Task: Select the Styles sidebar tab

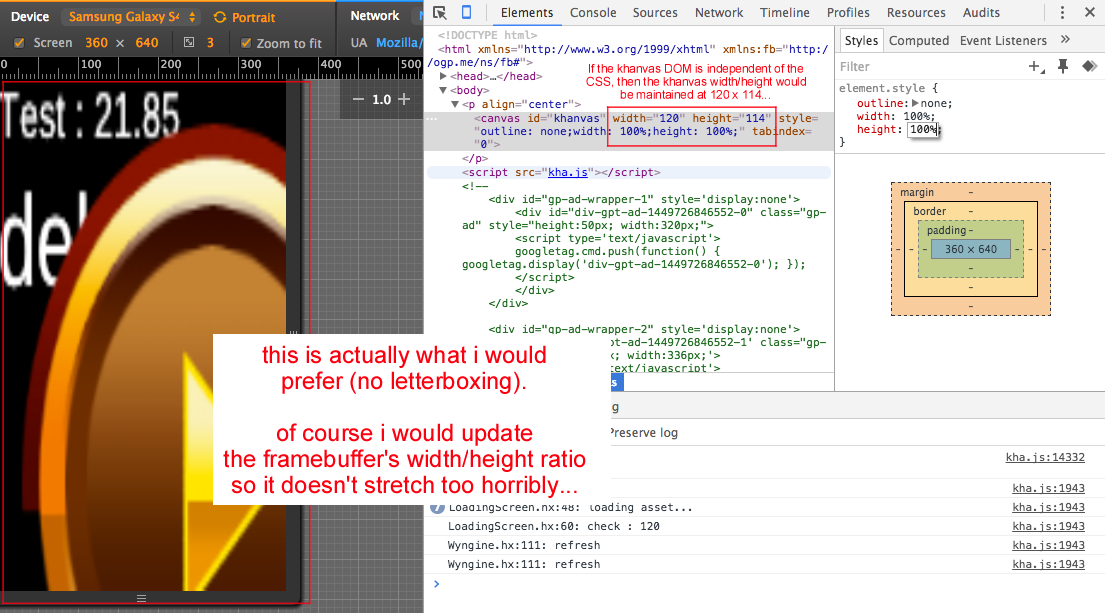Action: coord(861,41)
